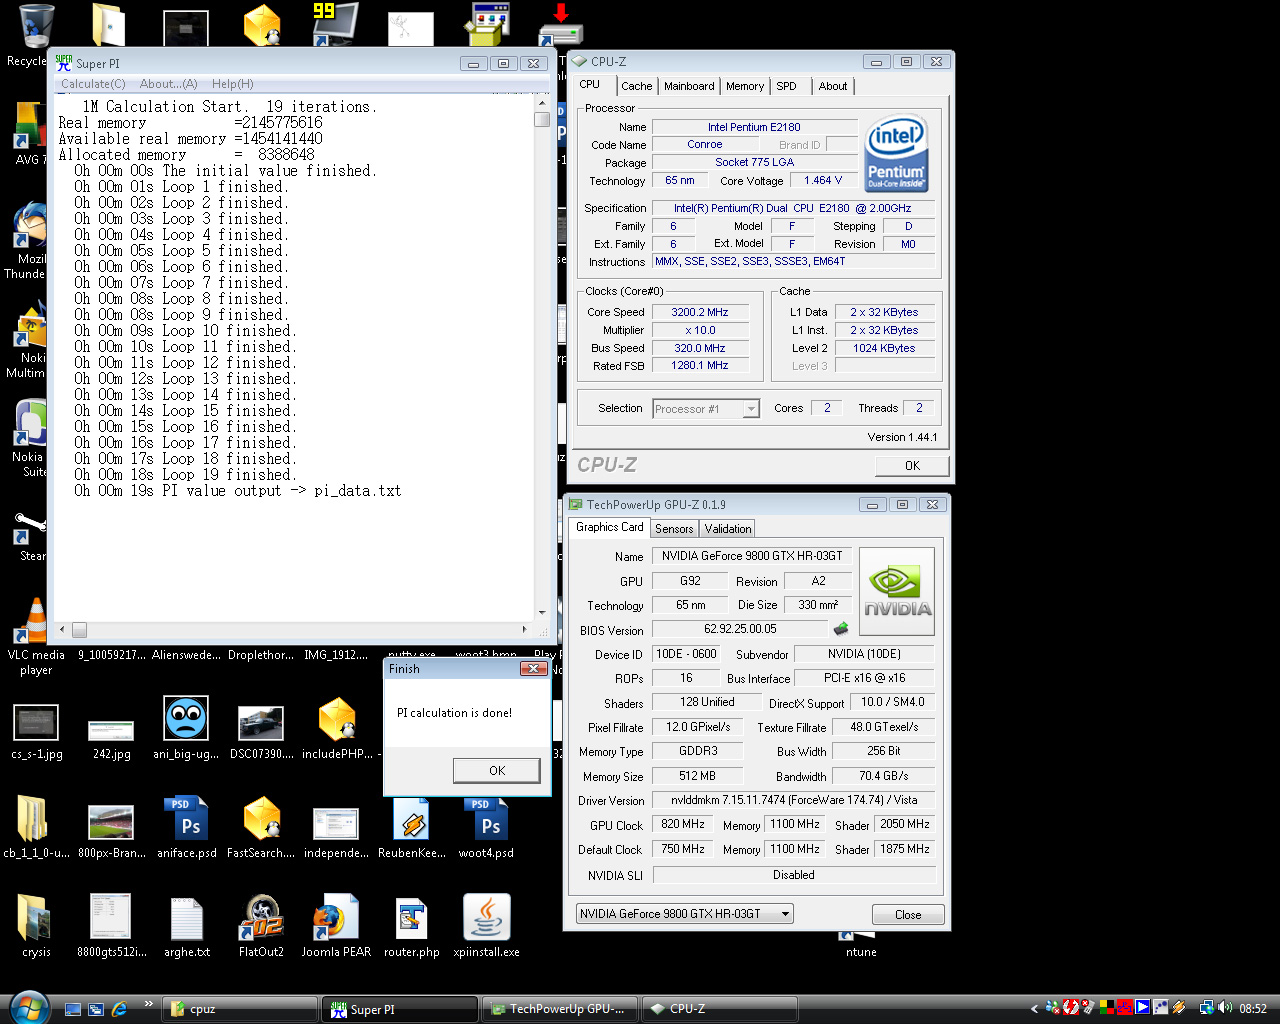Switch to the Cache tab in CPU-Z
The width and height of the screenshot is (1280, 1024).
pos(636,86)
